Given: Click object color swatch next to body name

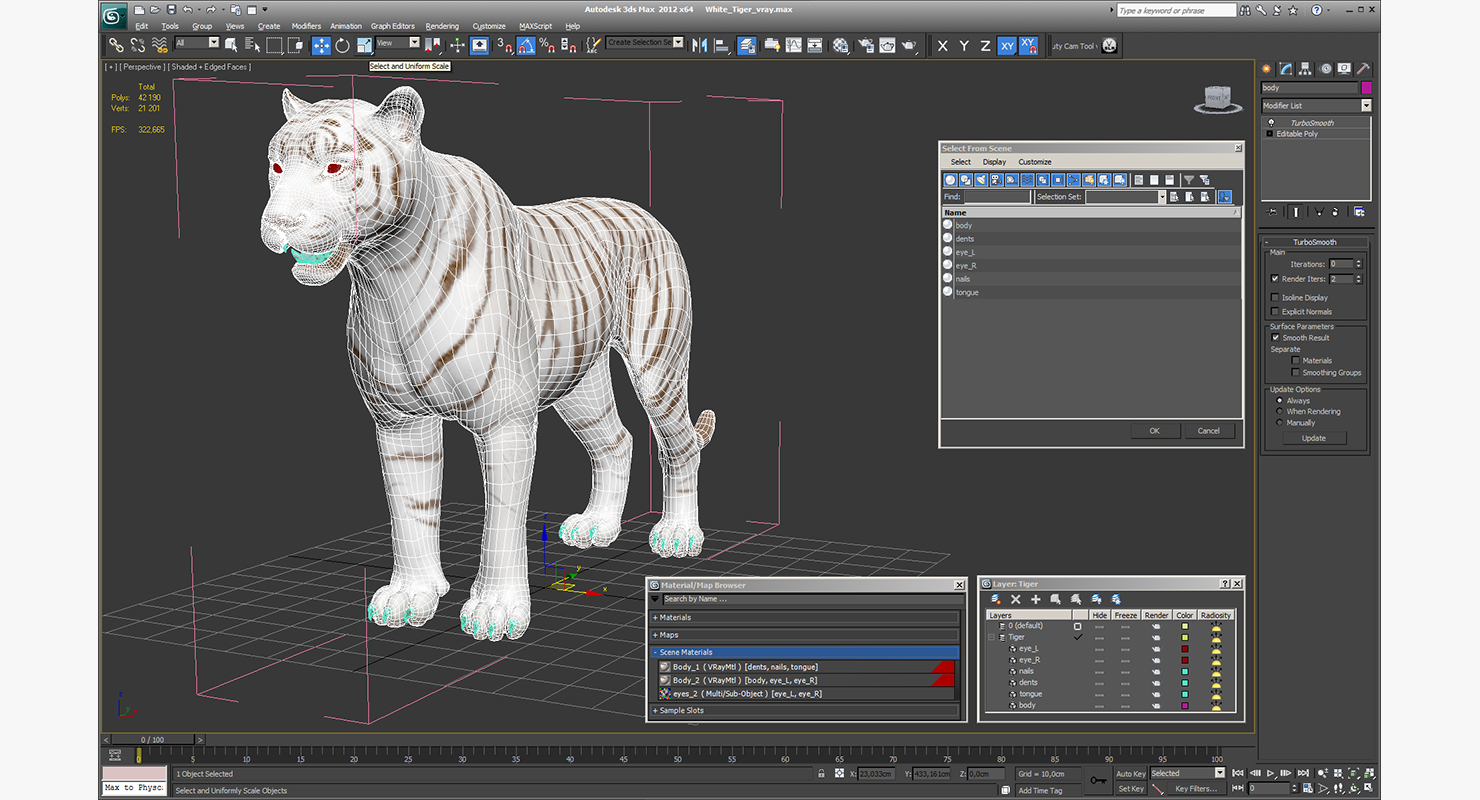Looking at the screenshot, I should coord(1366,88).
